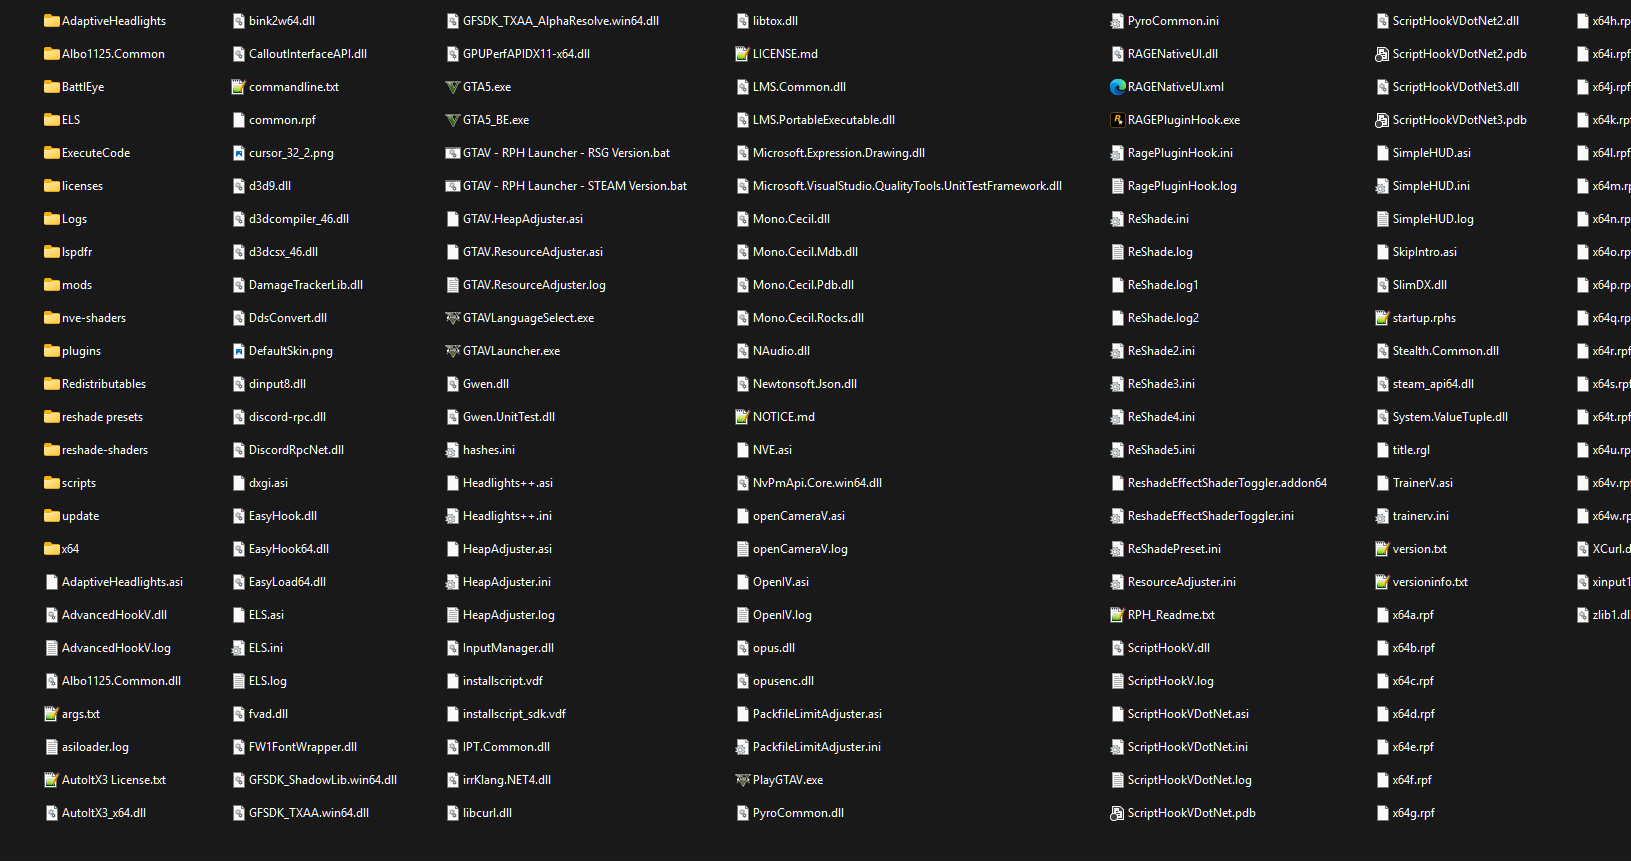Select the RAGENativeUI.xml Edge icon
Screen dimensions: 1631x861
(1117, 87)
